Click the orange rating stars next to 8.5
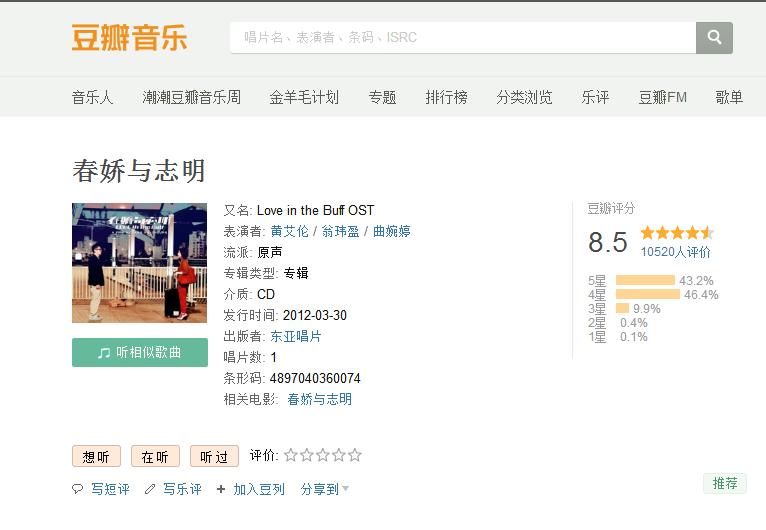 coord(677,233)
